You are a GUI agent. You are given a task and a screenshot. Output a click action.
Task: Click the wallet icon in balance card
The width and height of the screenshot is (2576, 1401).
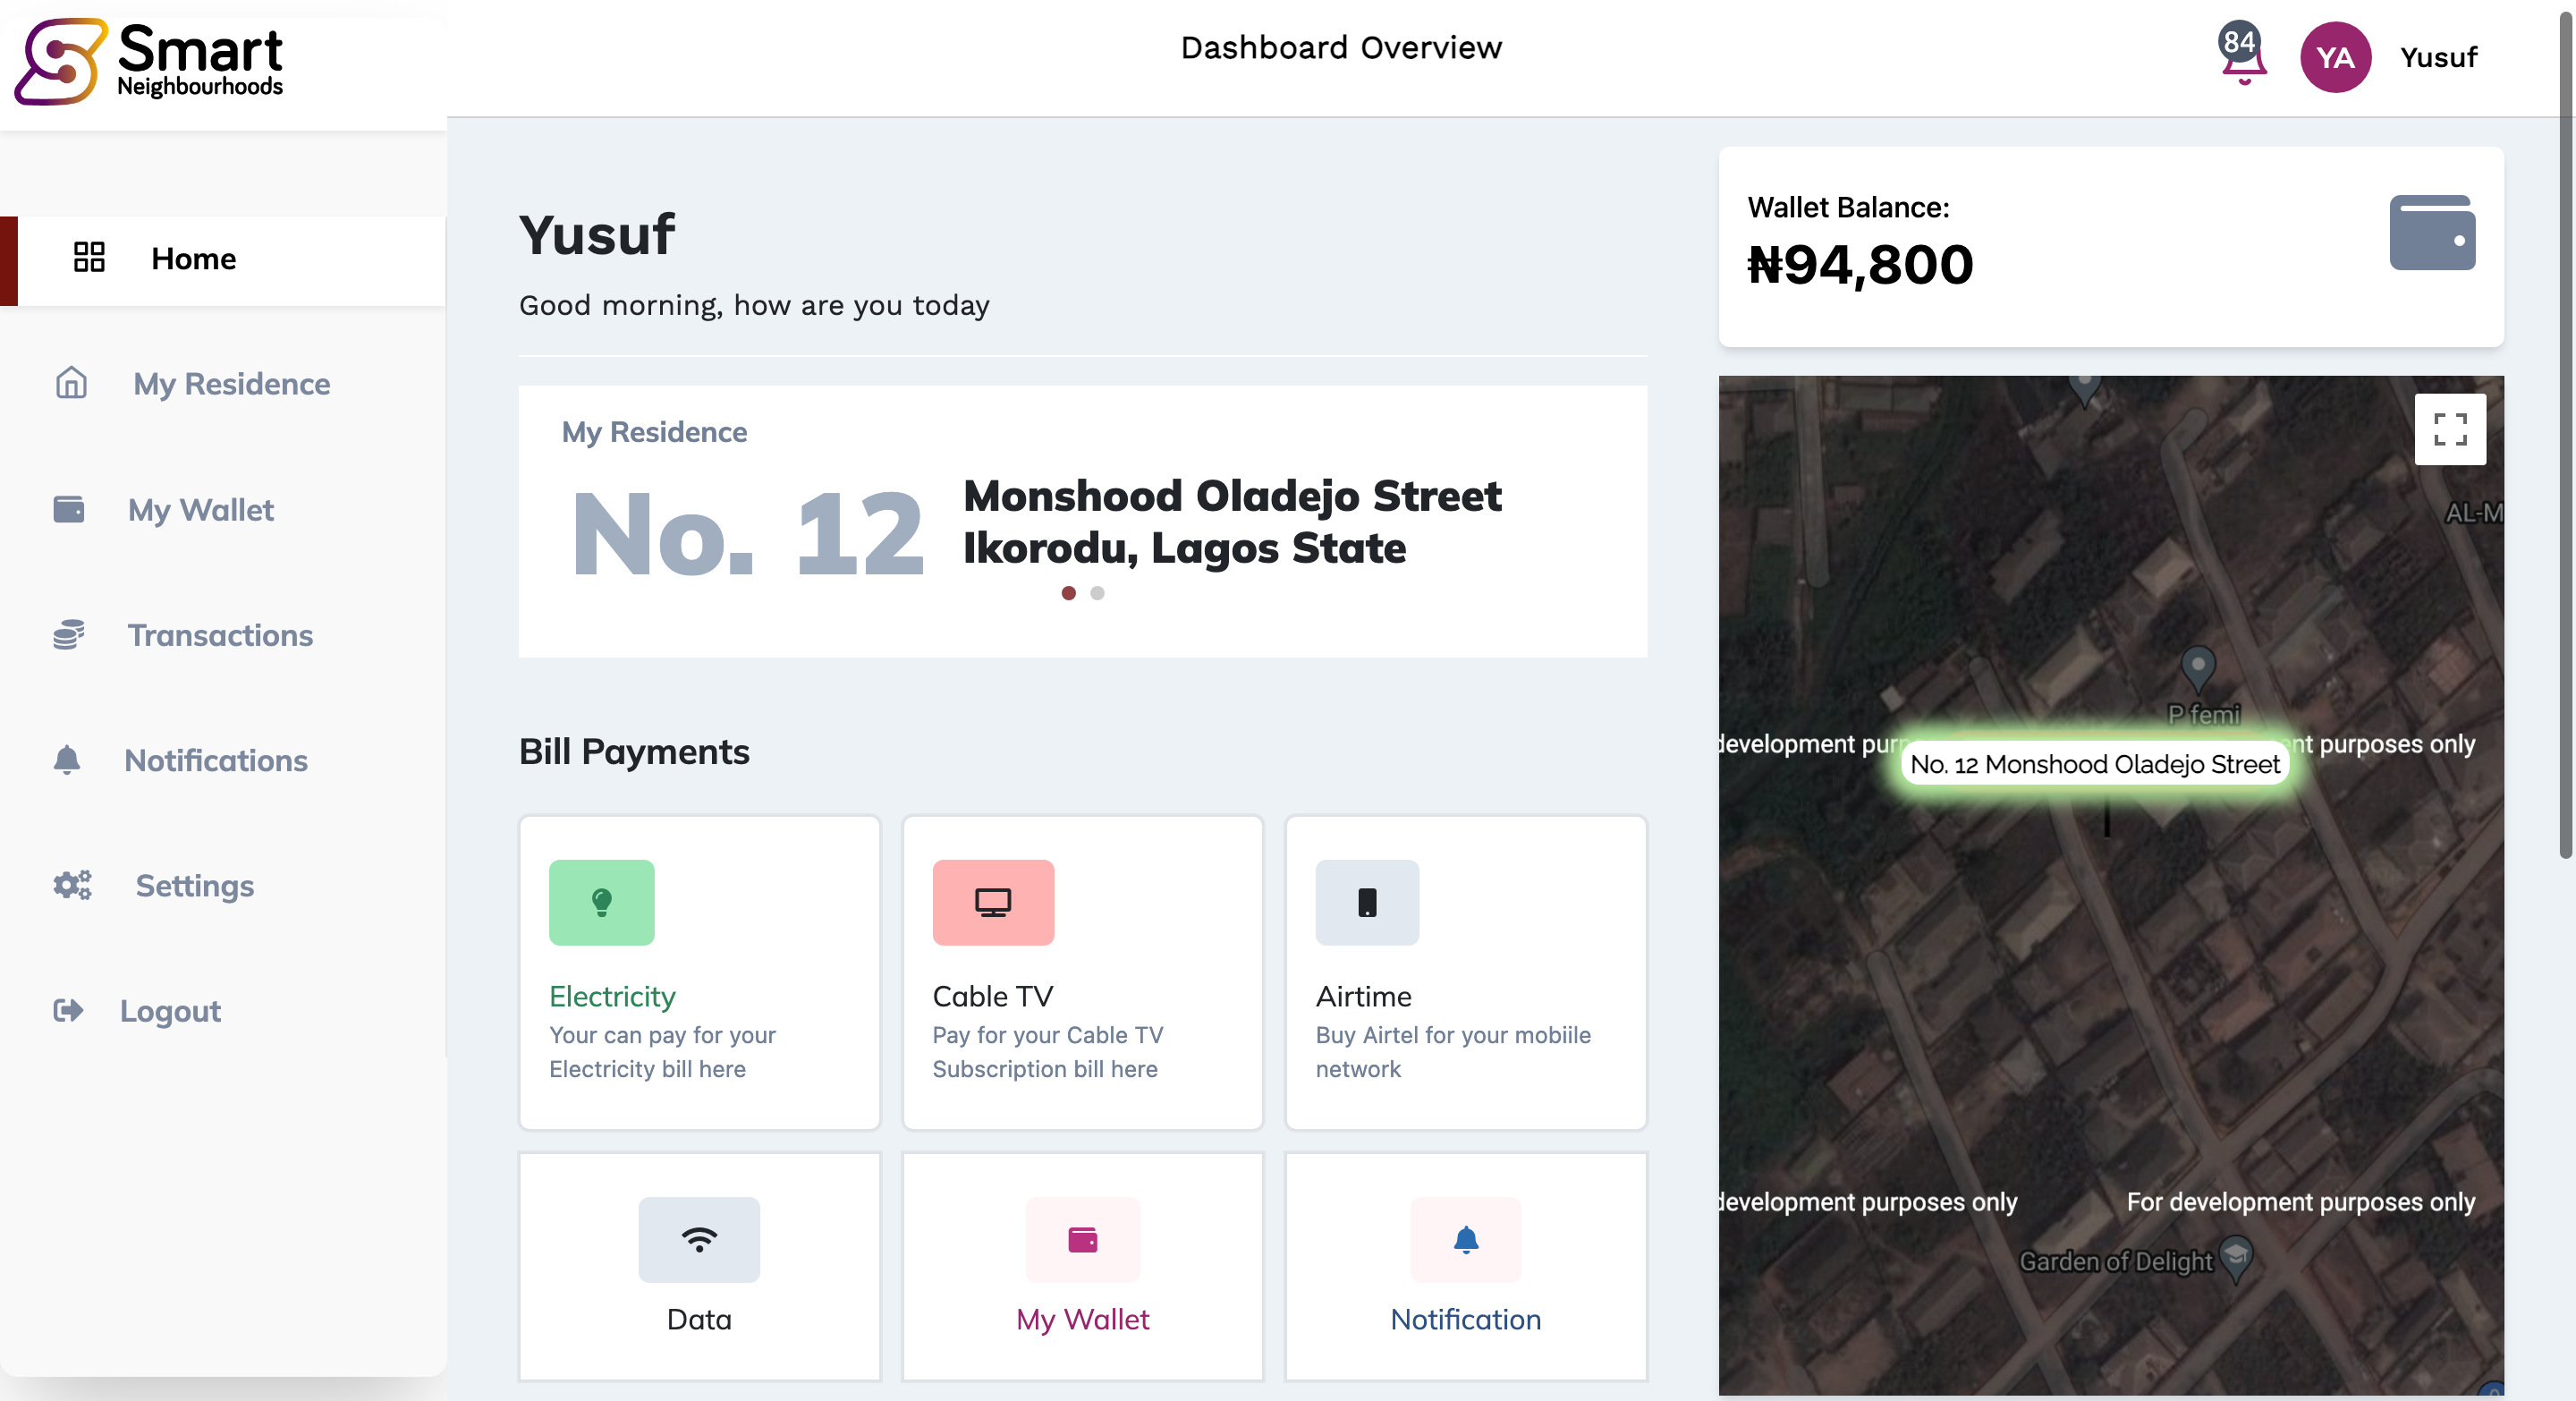(x=2431, y=233)
